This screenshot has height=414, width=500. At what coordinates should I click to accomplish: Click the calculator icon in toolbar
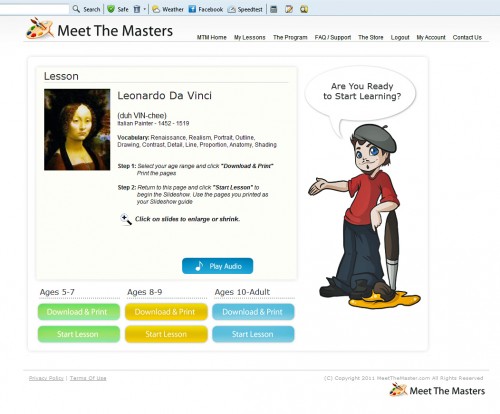tap(274, 9)
